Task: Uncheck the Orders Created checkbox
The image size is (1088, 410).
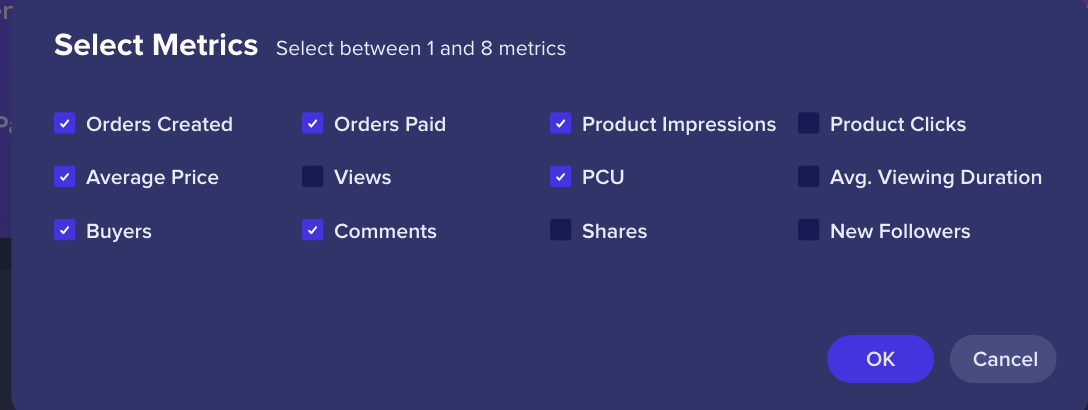Action: 65,124
